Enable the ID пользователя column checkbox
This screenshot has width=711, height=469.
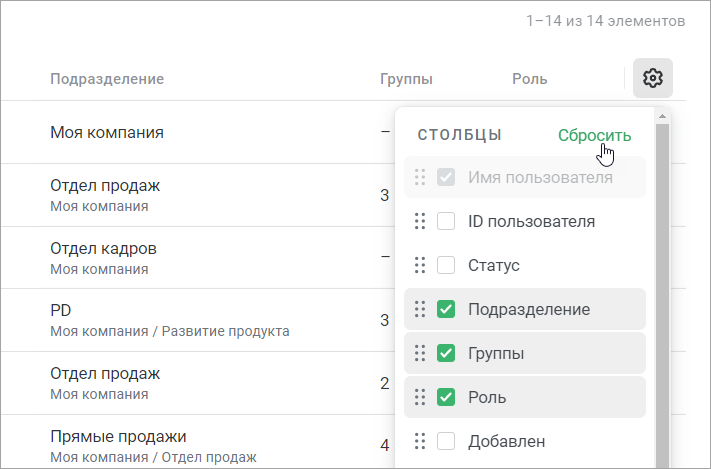click(446, 221)
